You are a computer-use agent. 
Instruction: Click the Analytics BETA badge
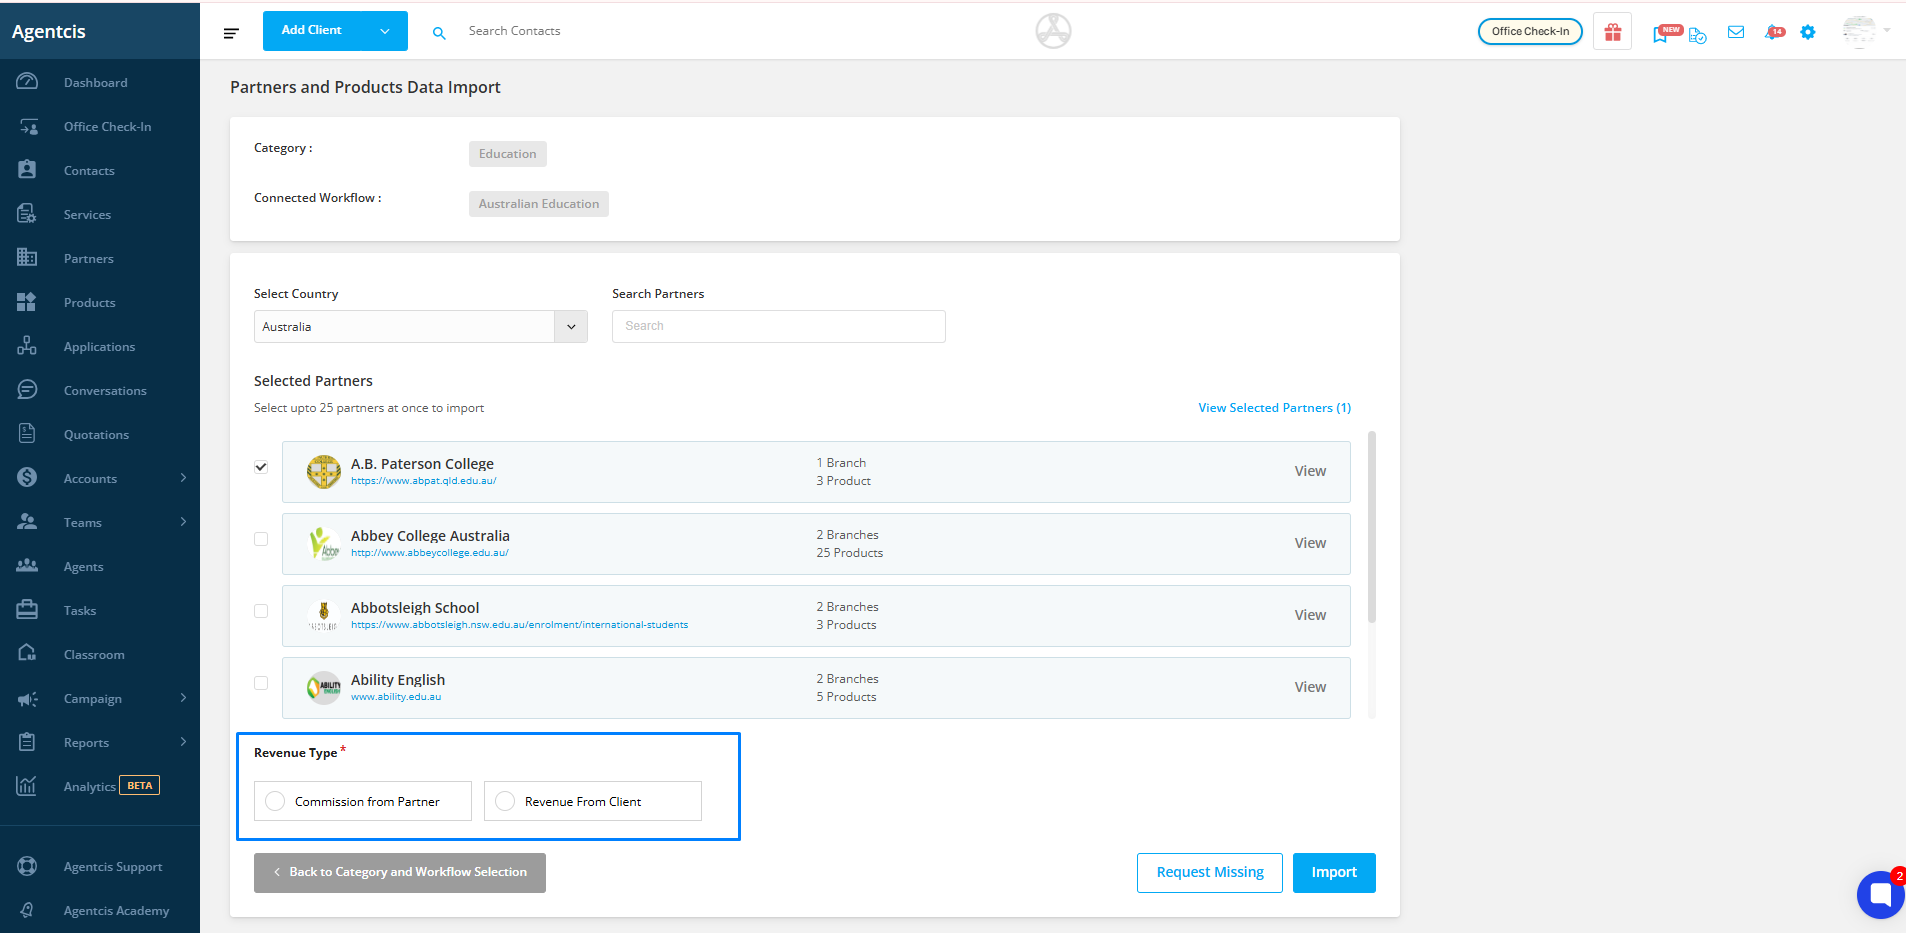coord(140,786)
